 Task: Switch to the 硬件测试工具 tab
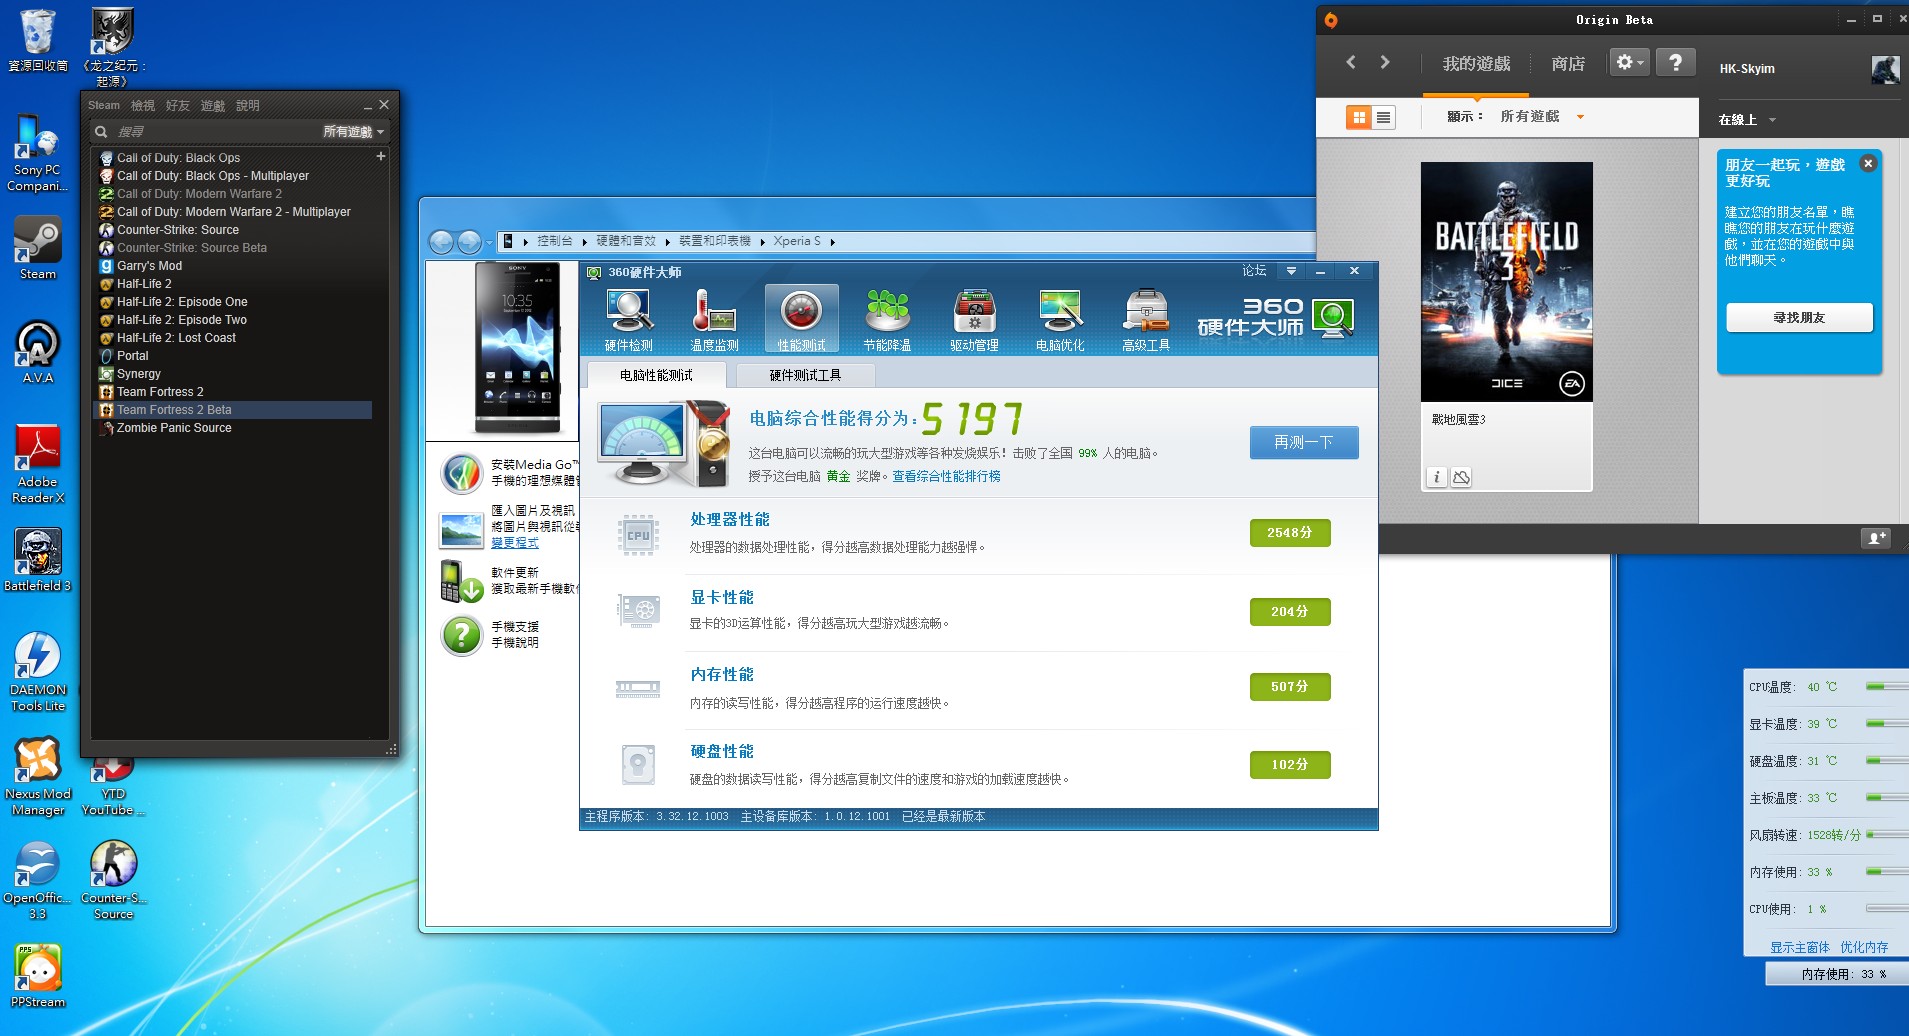(x=805, y=375)
